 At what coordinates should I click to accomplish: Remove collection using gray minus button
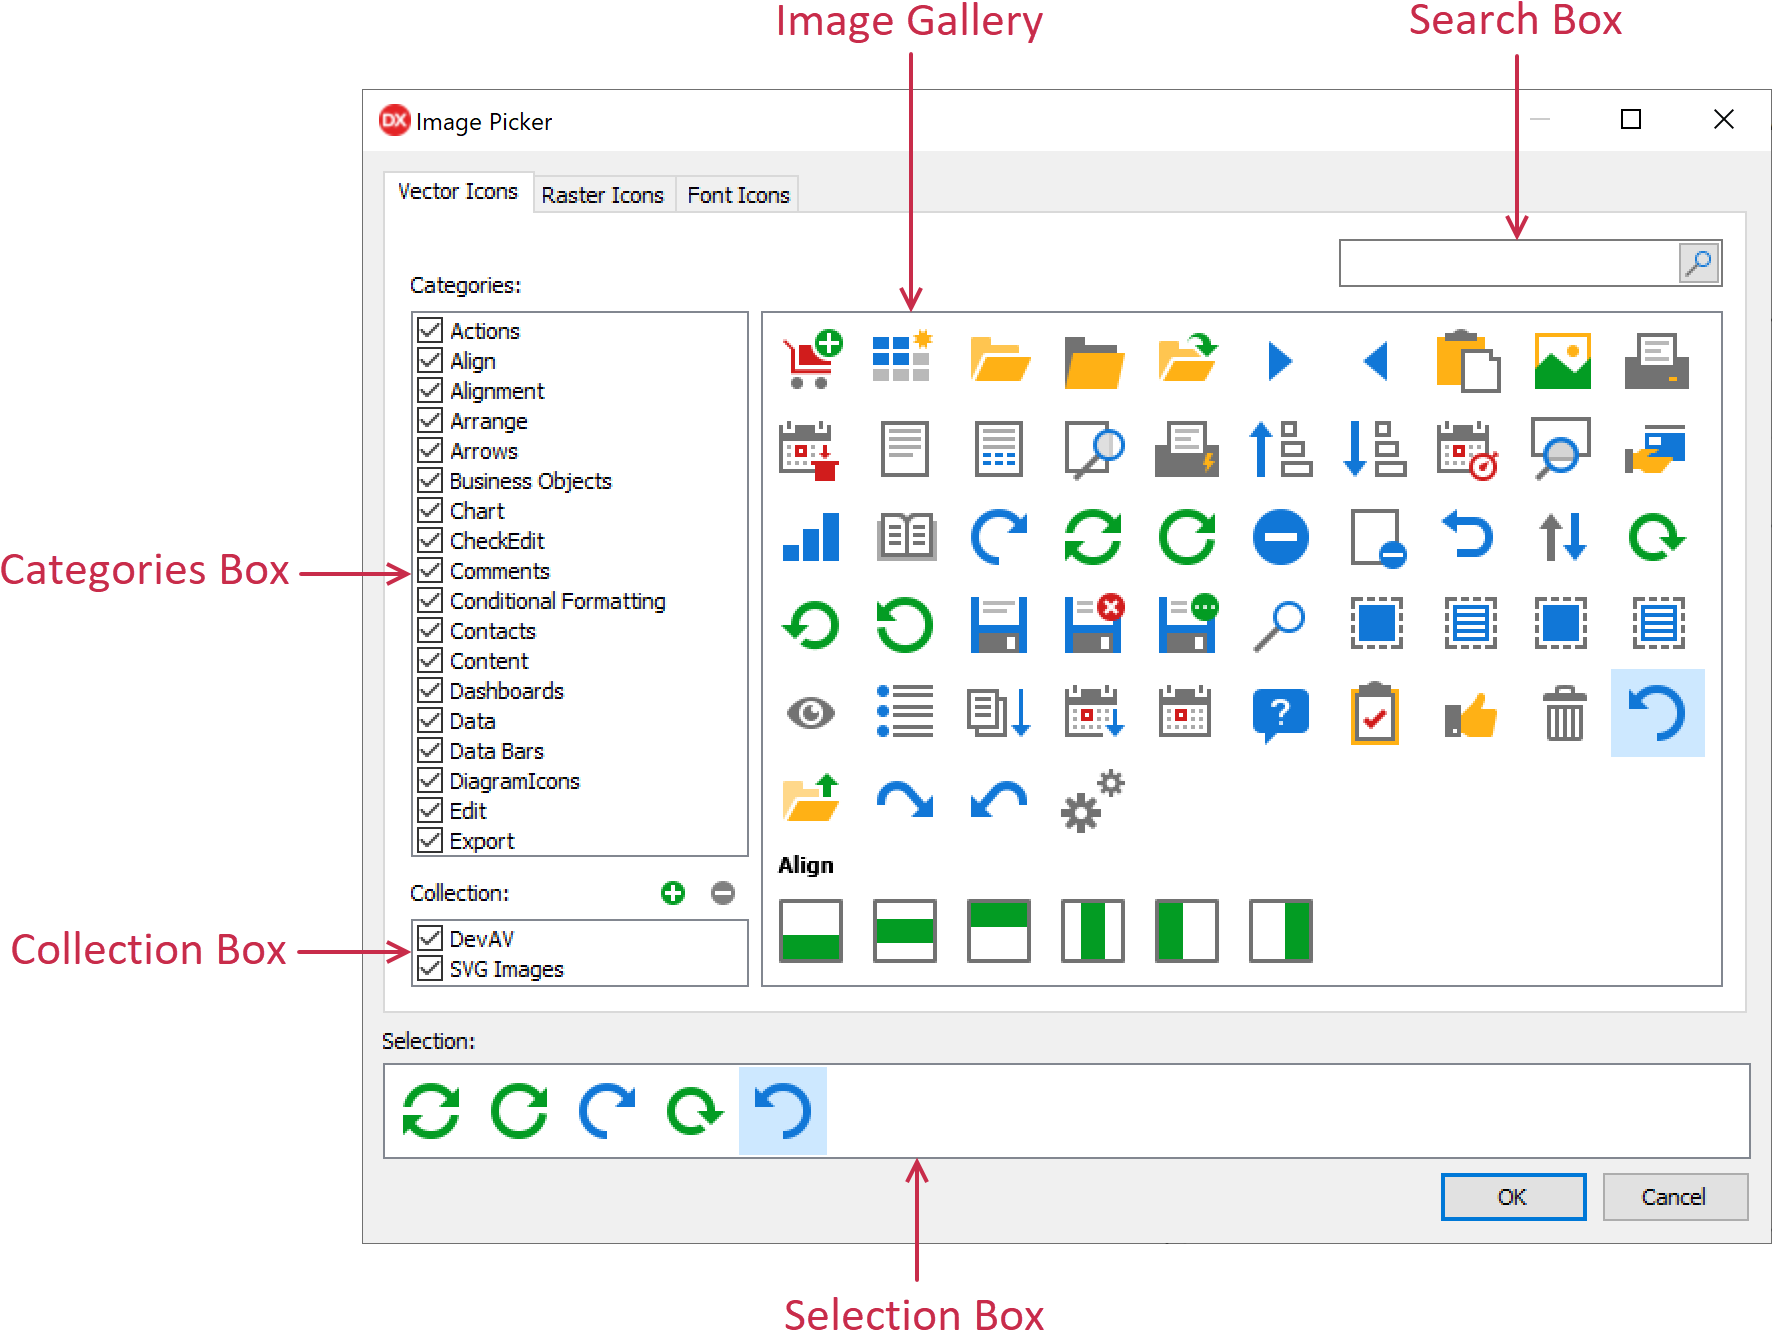click(x=723, y=893)
